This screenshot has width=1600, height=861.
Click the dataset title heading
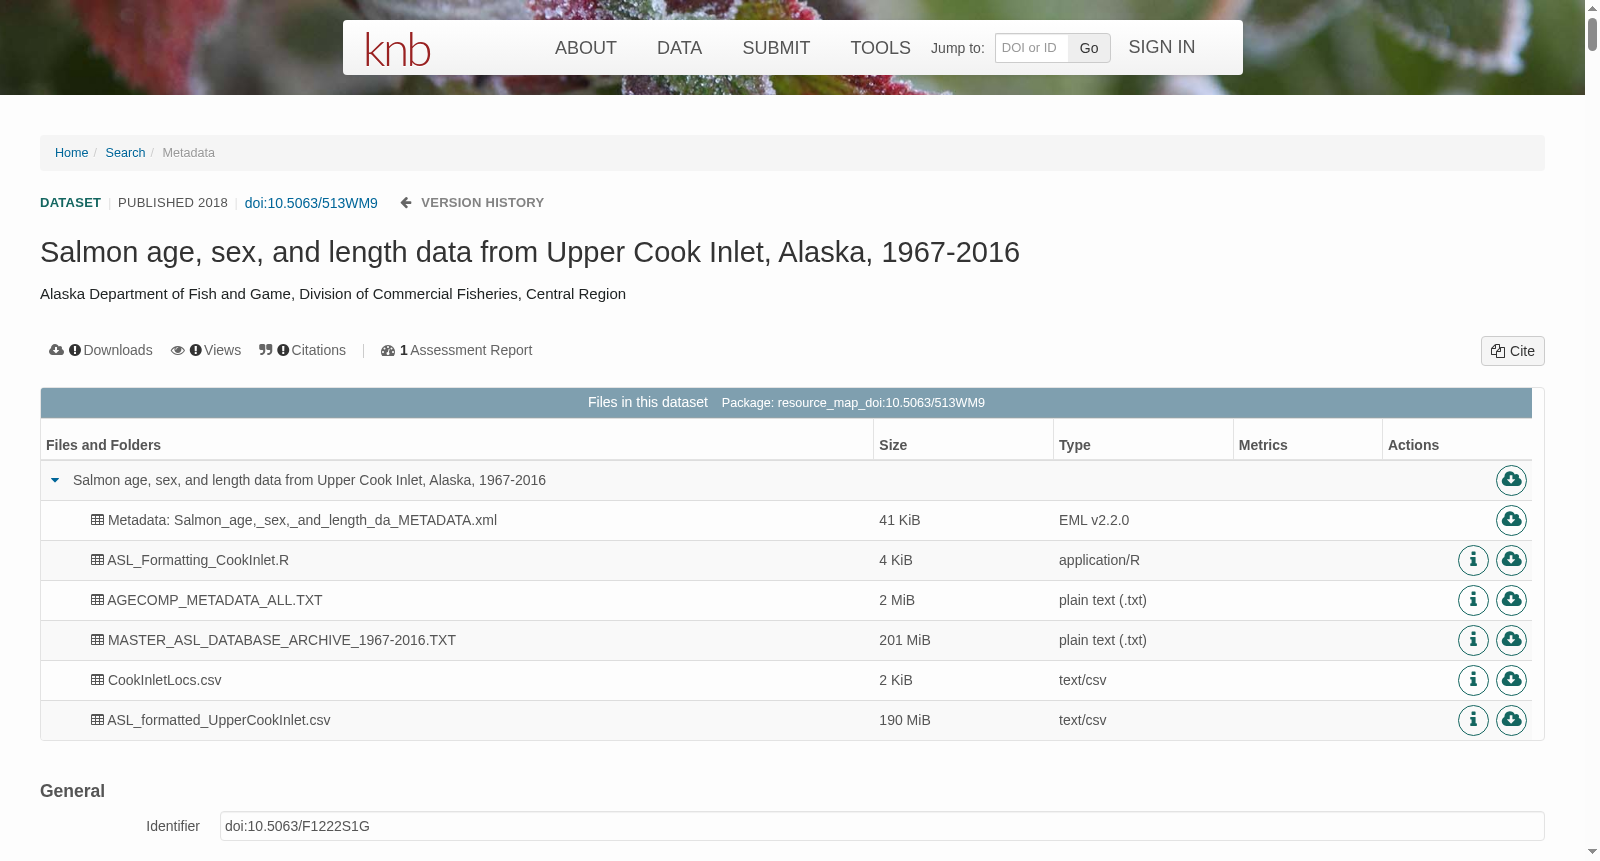[530, 252]
